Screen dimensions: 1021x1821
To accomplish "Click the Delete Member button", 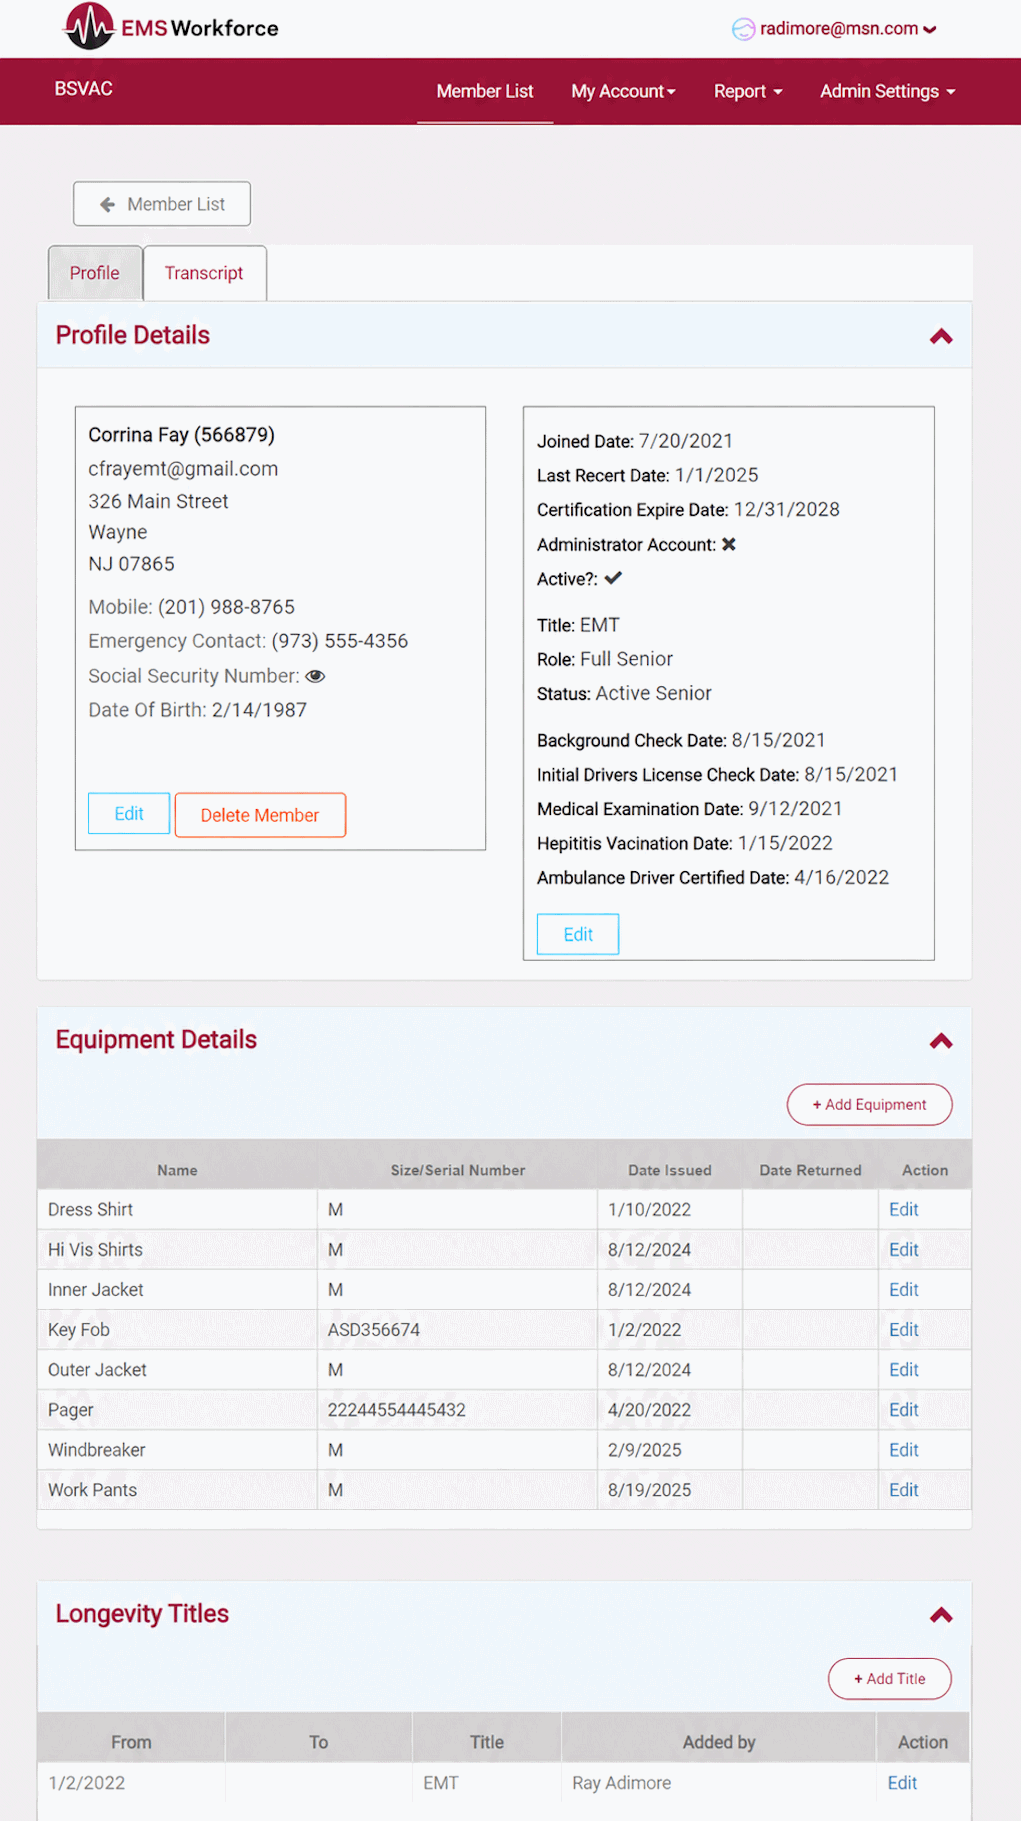I will pos(260,815).
